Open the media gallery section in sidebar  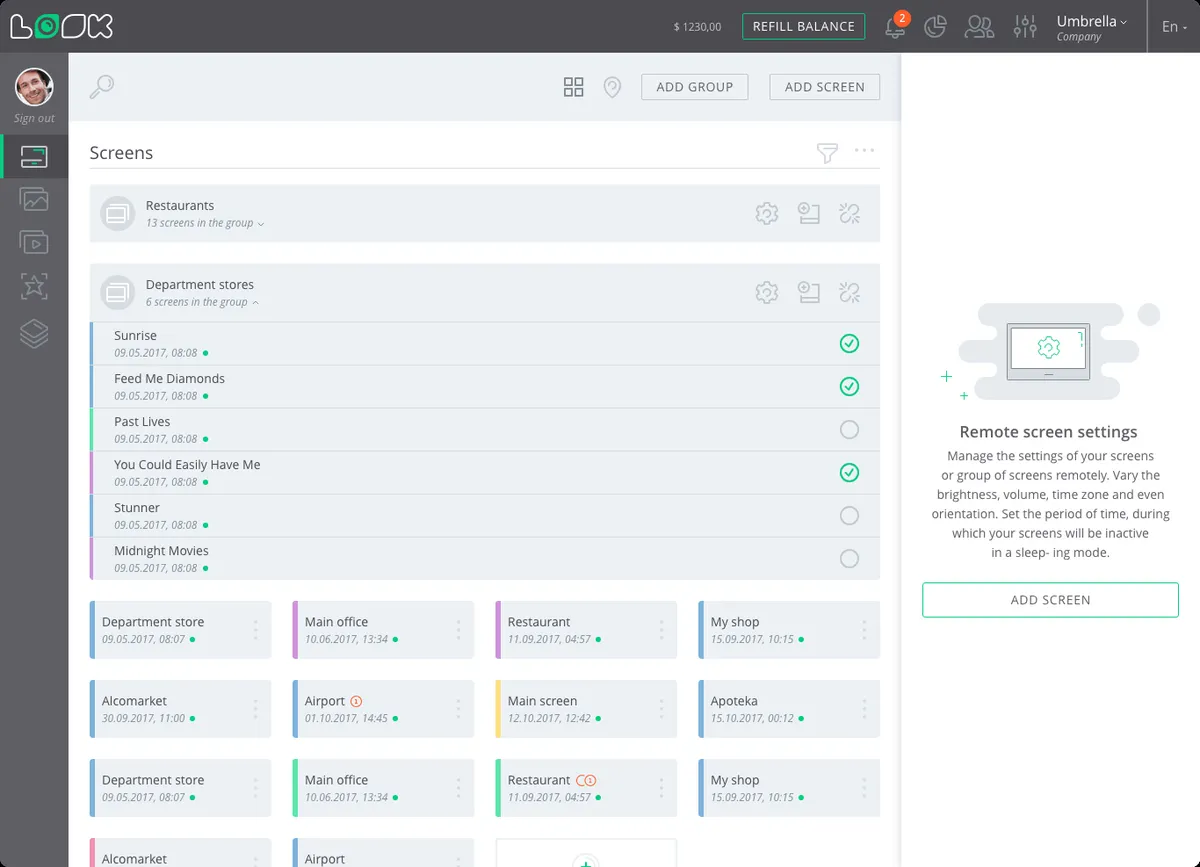(x=34, y=199)
